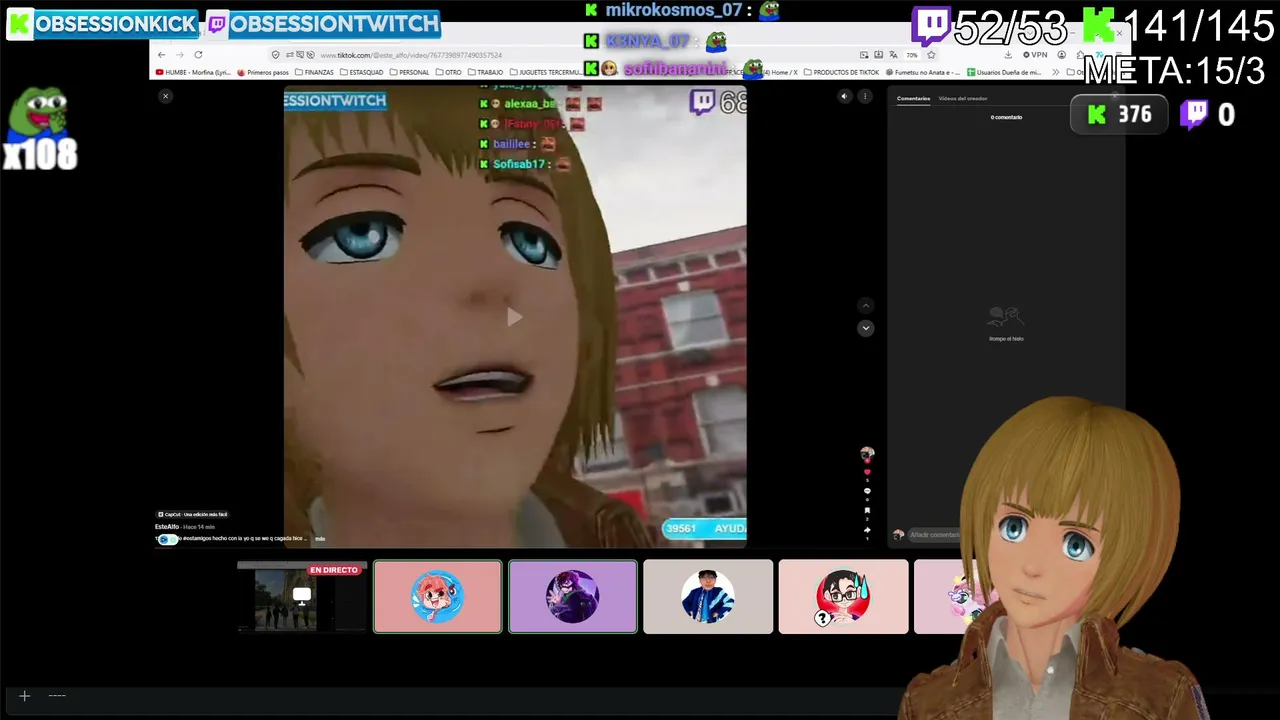This screenshot has width=1280, height=720.
Task: Like the video with the heart
Action: point(867,472)
